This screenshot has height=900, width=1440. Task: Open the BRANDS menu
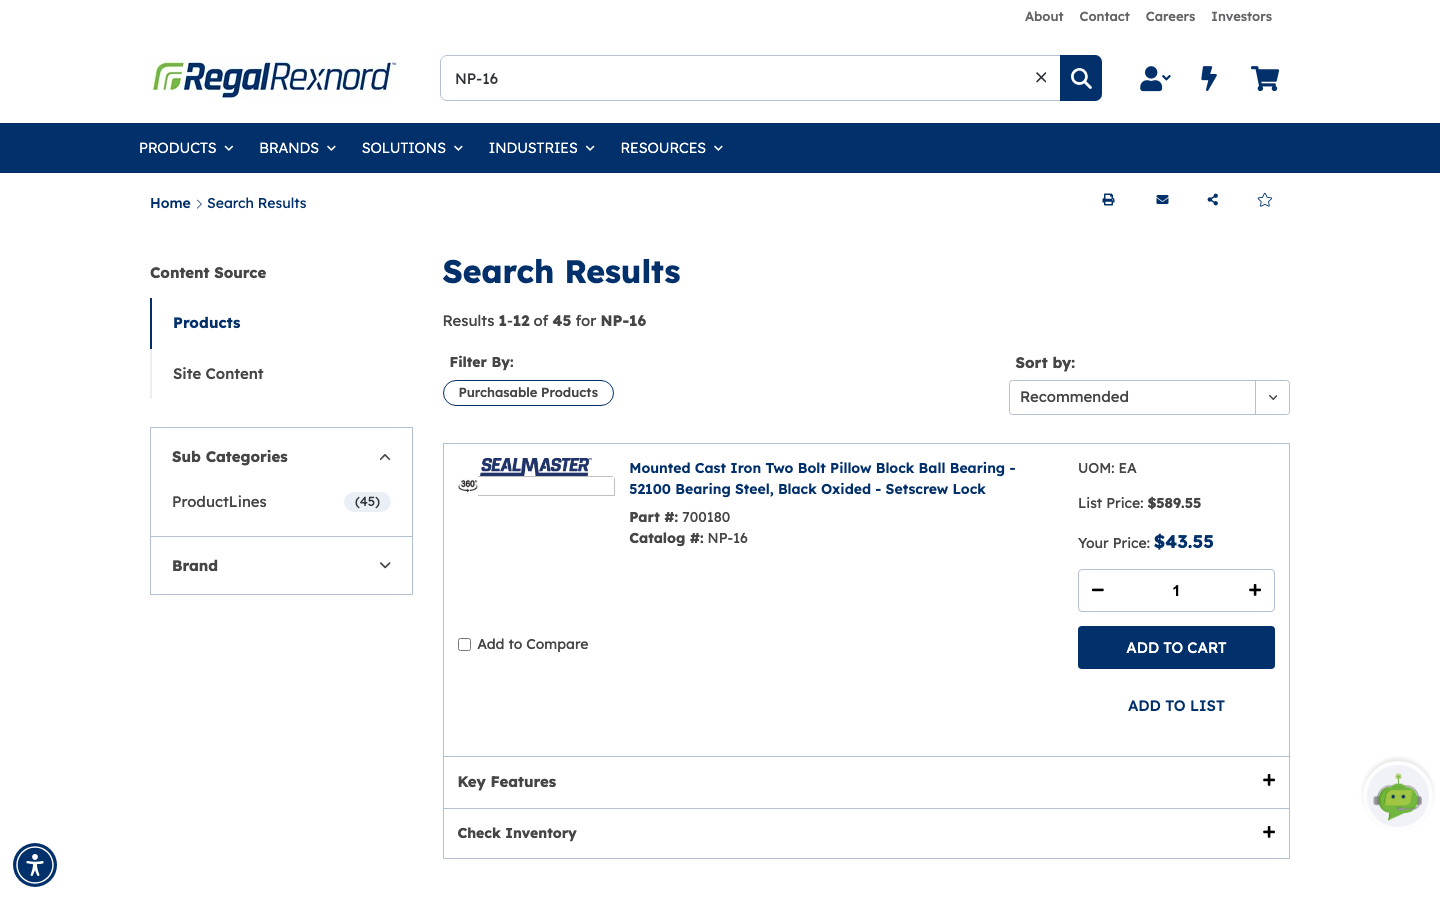pos(297,148)
